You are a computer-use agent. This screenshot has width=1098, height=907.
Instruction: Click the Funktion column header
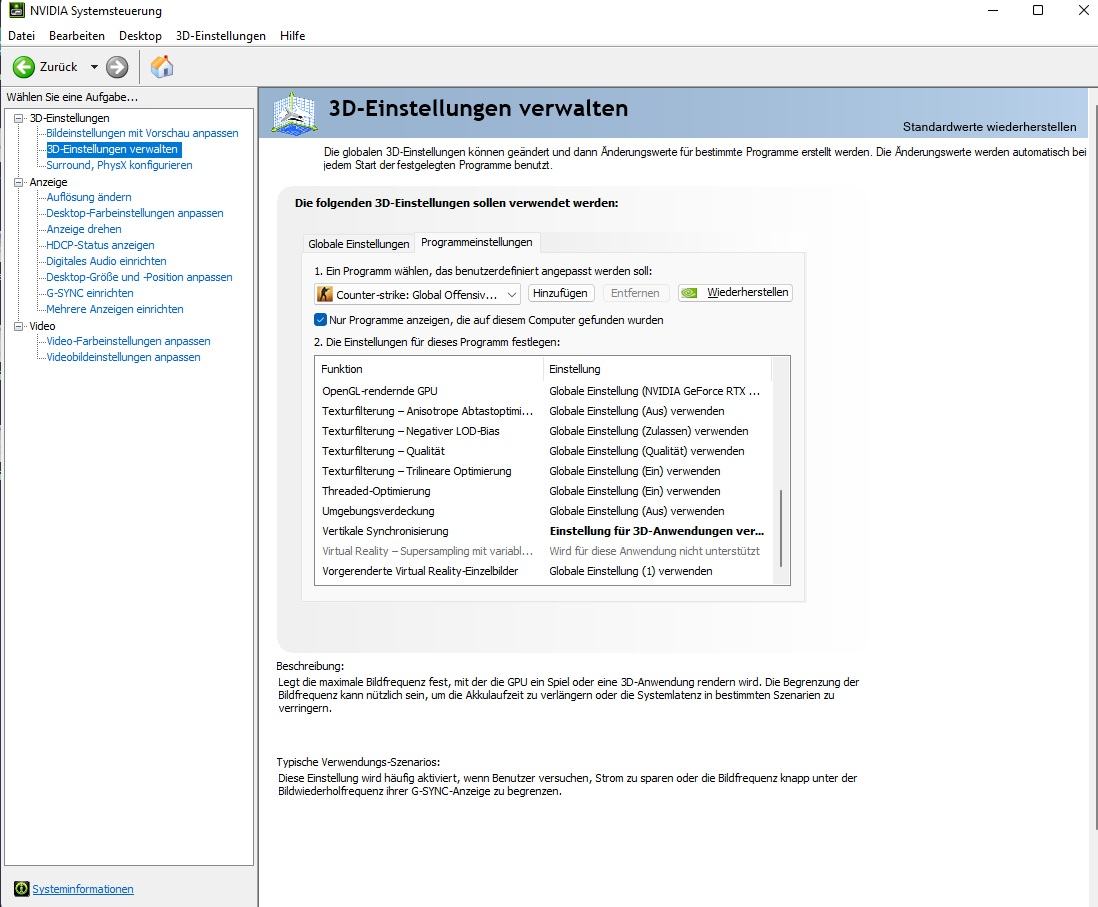click(x=429, y=369)
